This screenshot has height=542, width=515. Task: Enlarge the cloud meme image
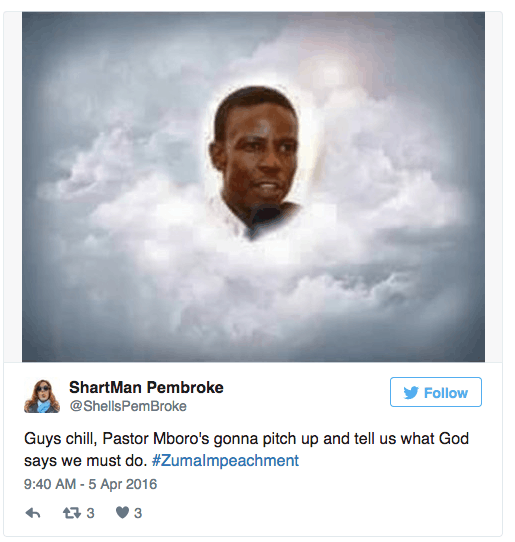pos(253,187)
